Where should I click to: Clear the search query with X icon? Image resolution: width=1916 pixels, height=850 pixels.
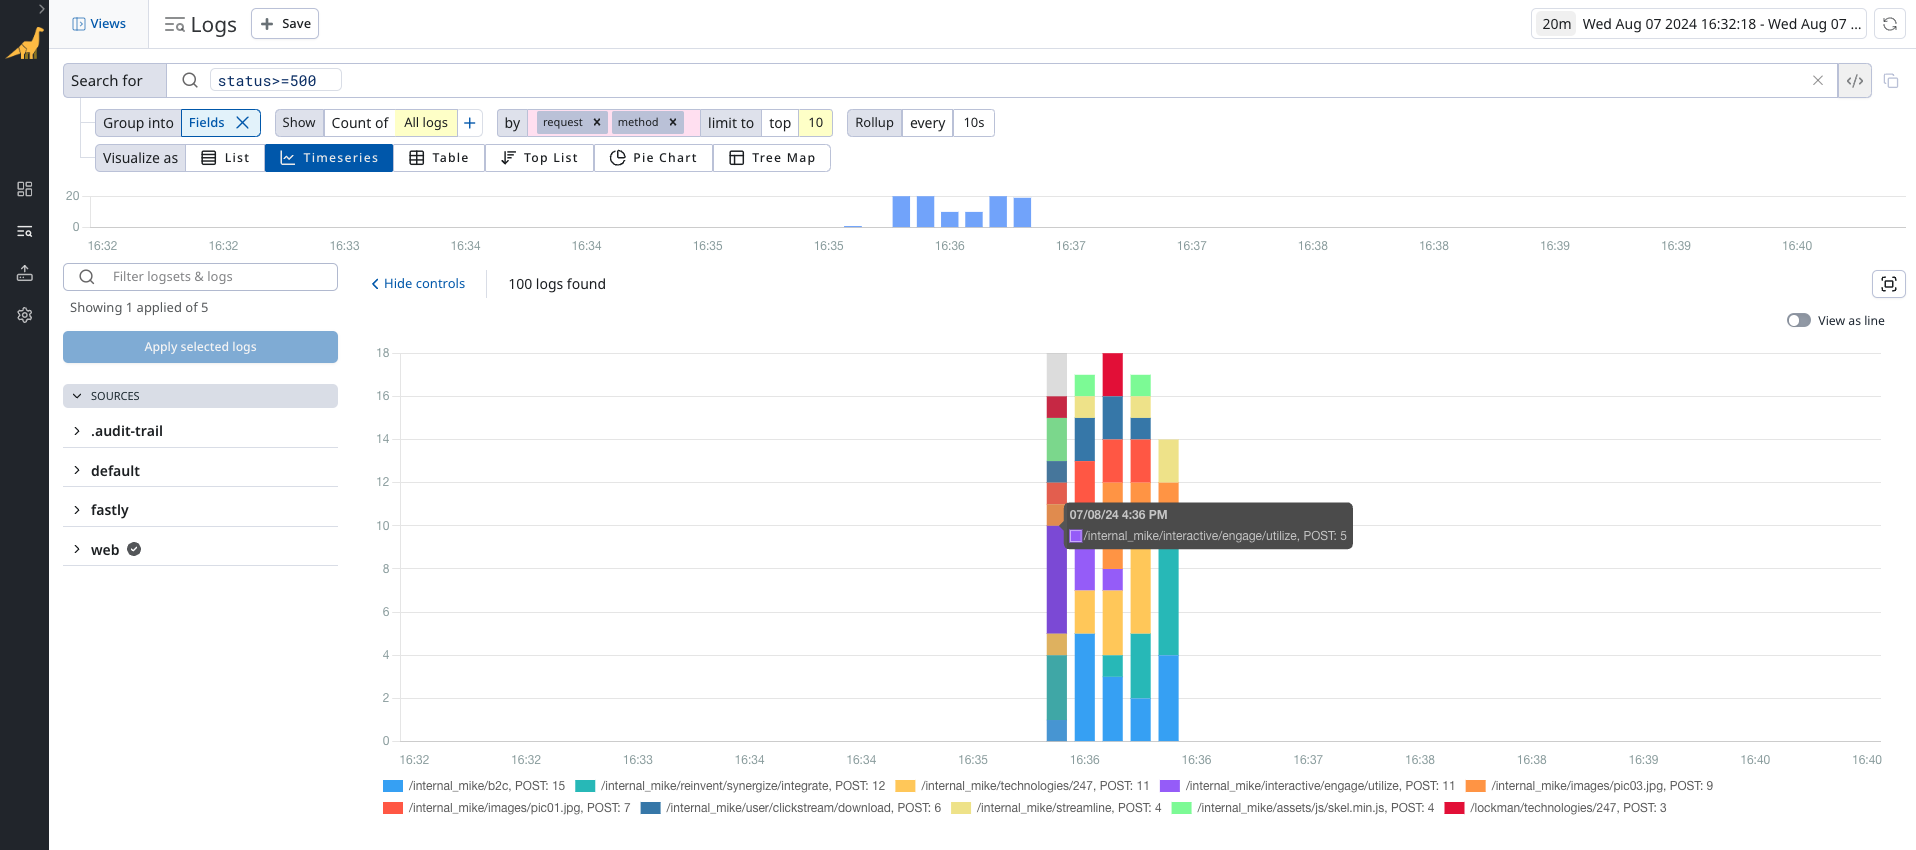pos(1817,81)
